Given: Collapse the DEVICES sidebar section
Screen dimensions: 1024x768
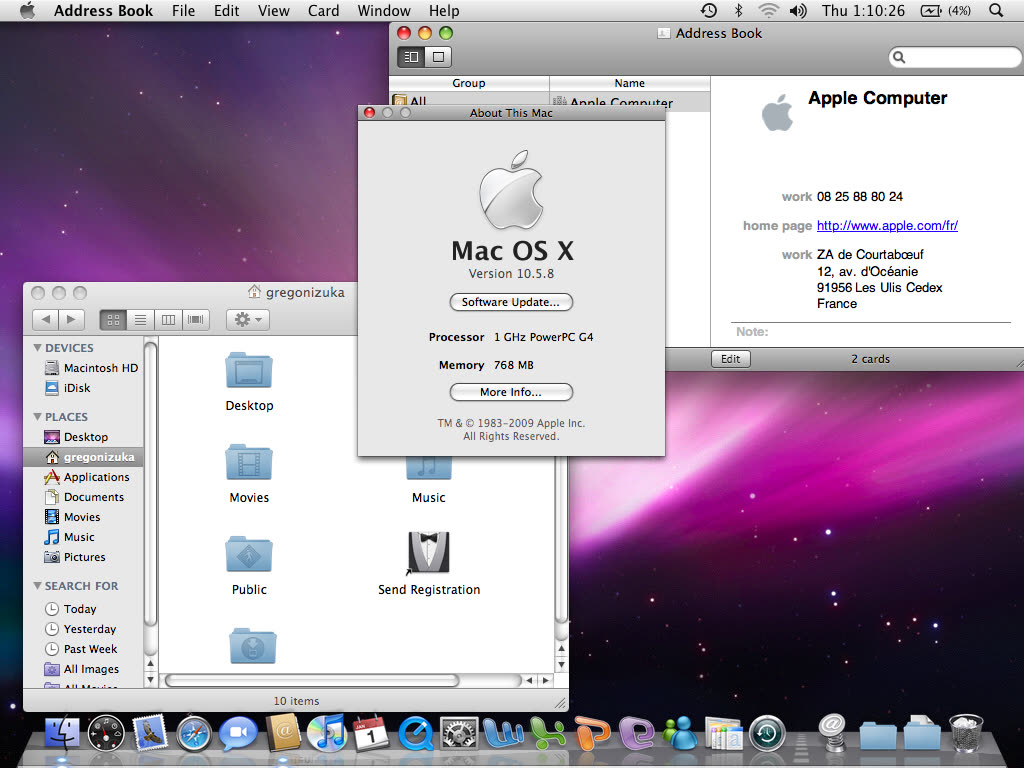Looking at the screenshot, I should (x=38, y=348).
